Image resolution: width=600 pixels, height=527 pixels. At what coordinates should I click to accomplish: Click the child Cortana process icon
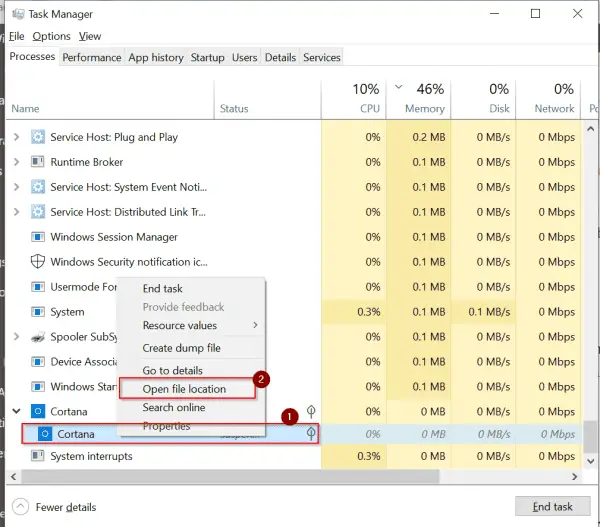point(45,434)
